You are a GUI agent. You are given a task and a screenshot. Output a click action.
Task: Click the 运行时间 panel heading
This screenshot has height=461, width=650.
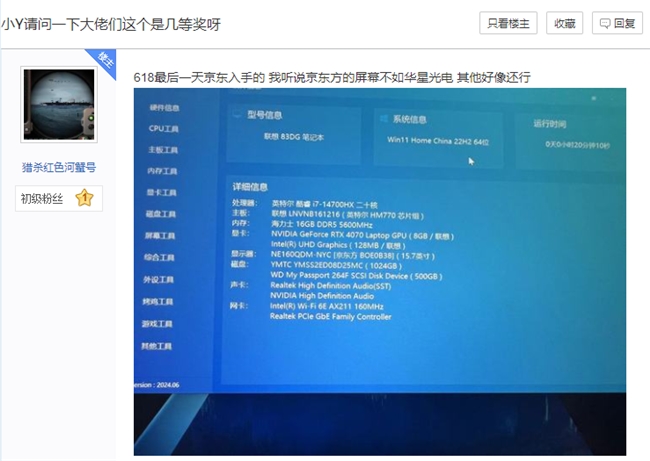point(550,124)
